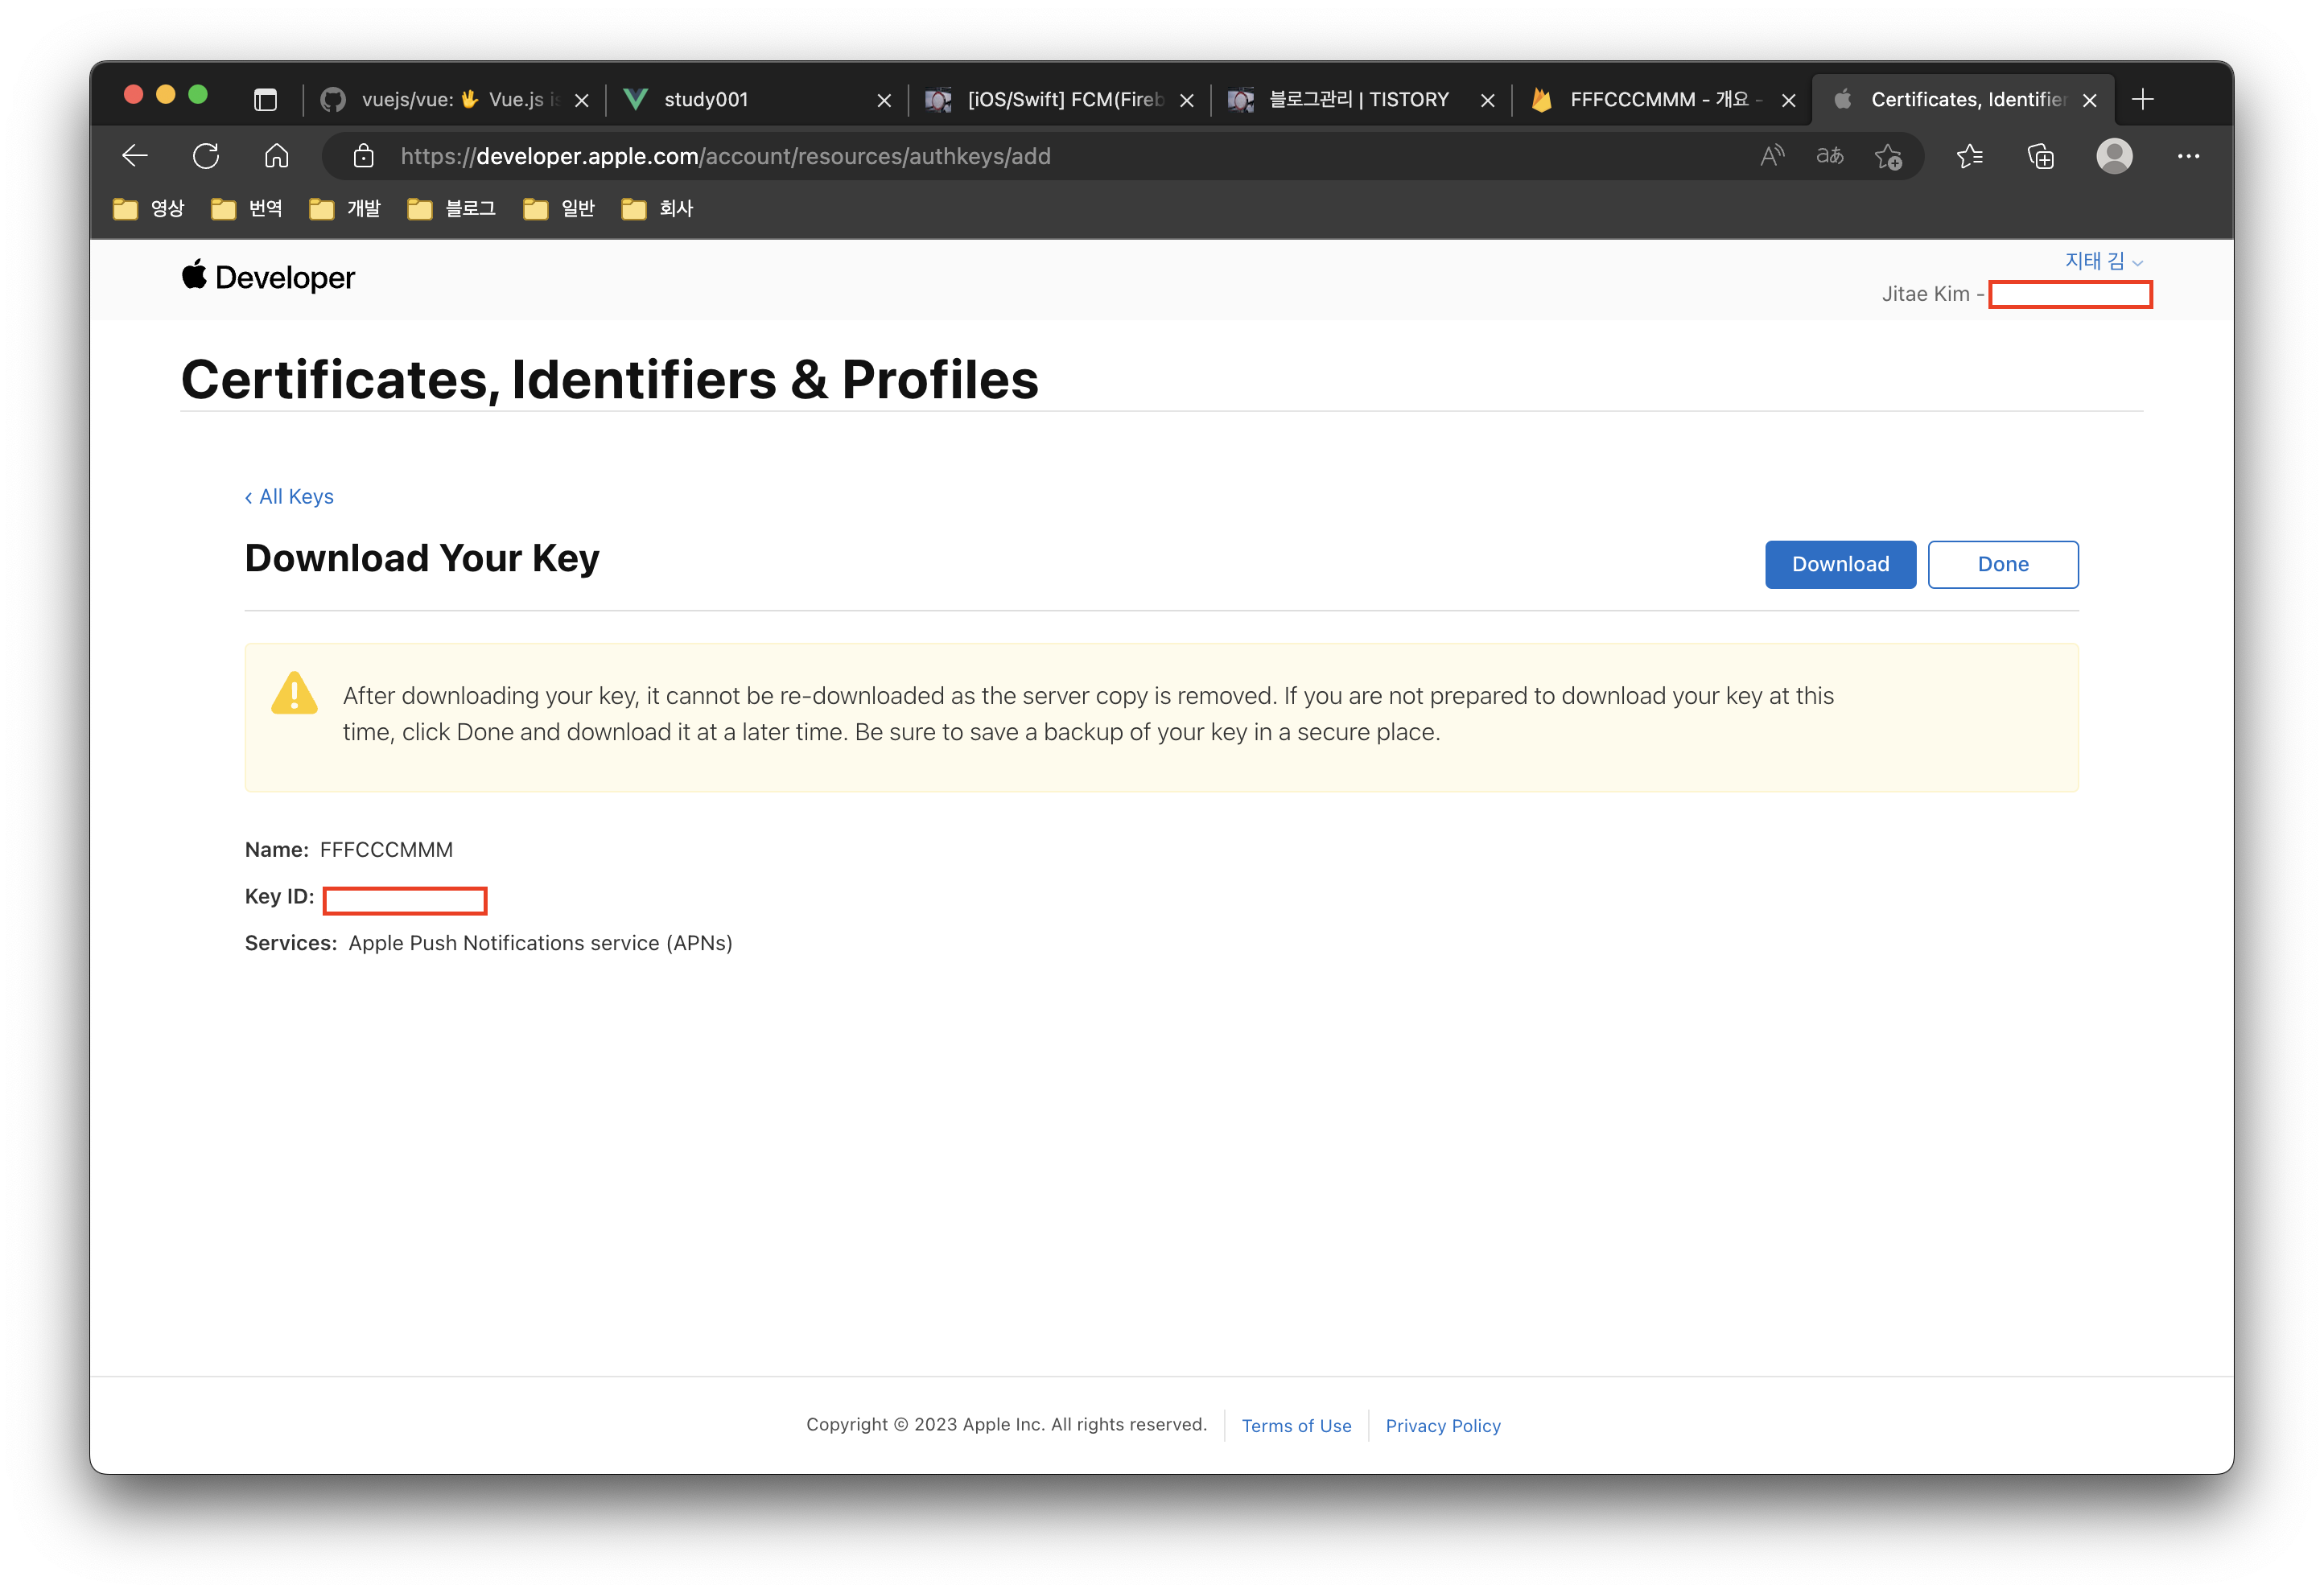This screenshot has width=2324, height=1593.
Task: Close the vuejs/vue tab
Action: click(582, 100)
